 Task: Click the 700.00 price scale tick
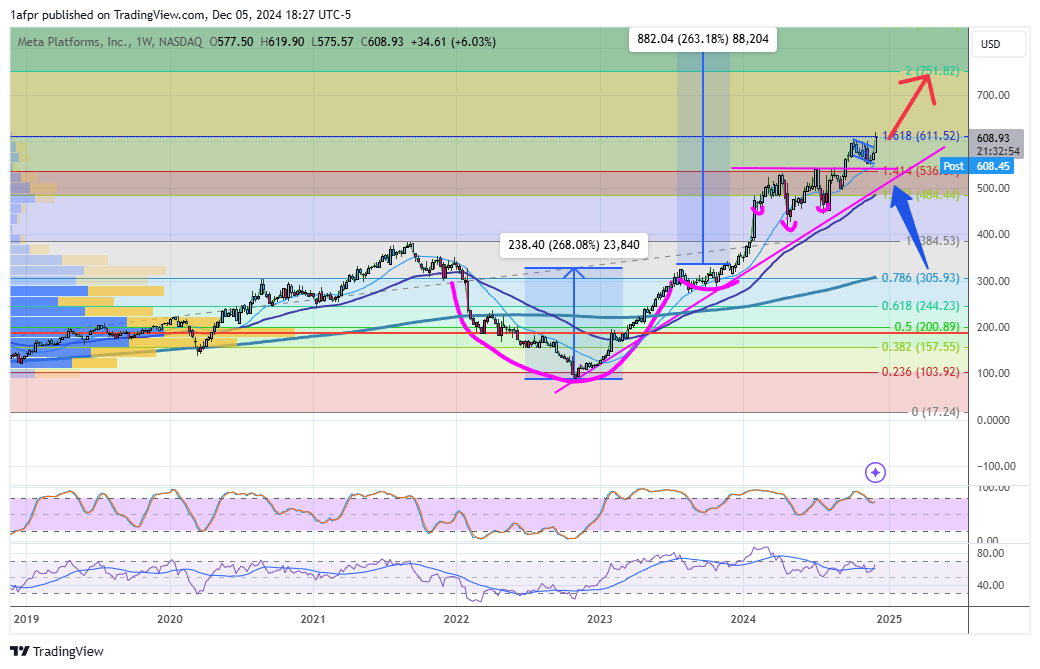[x=993, y=95]
